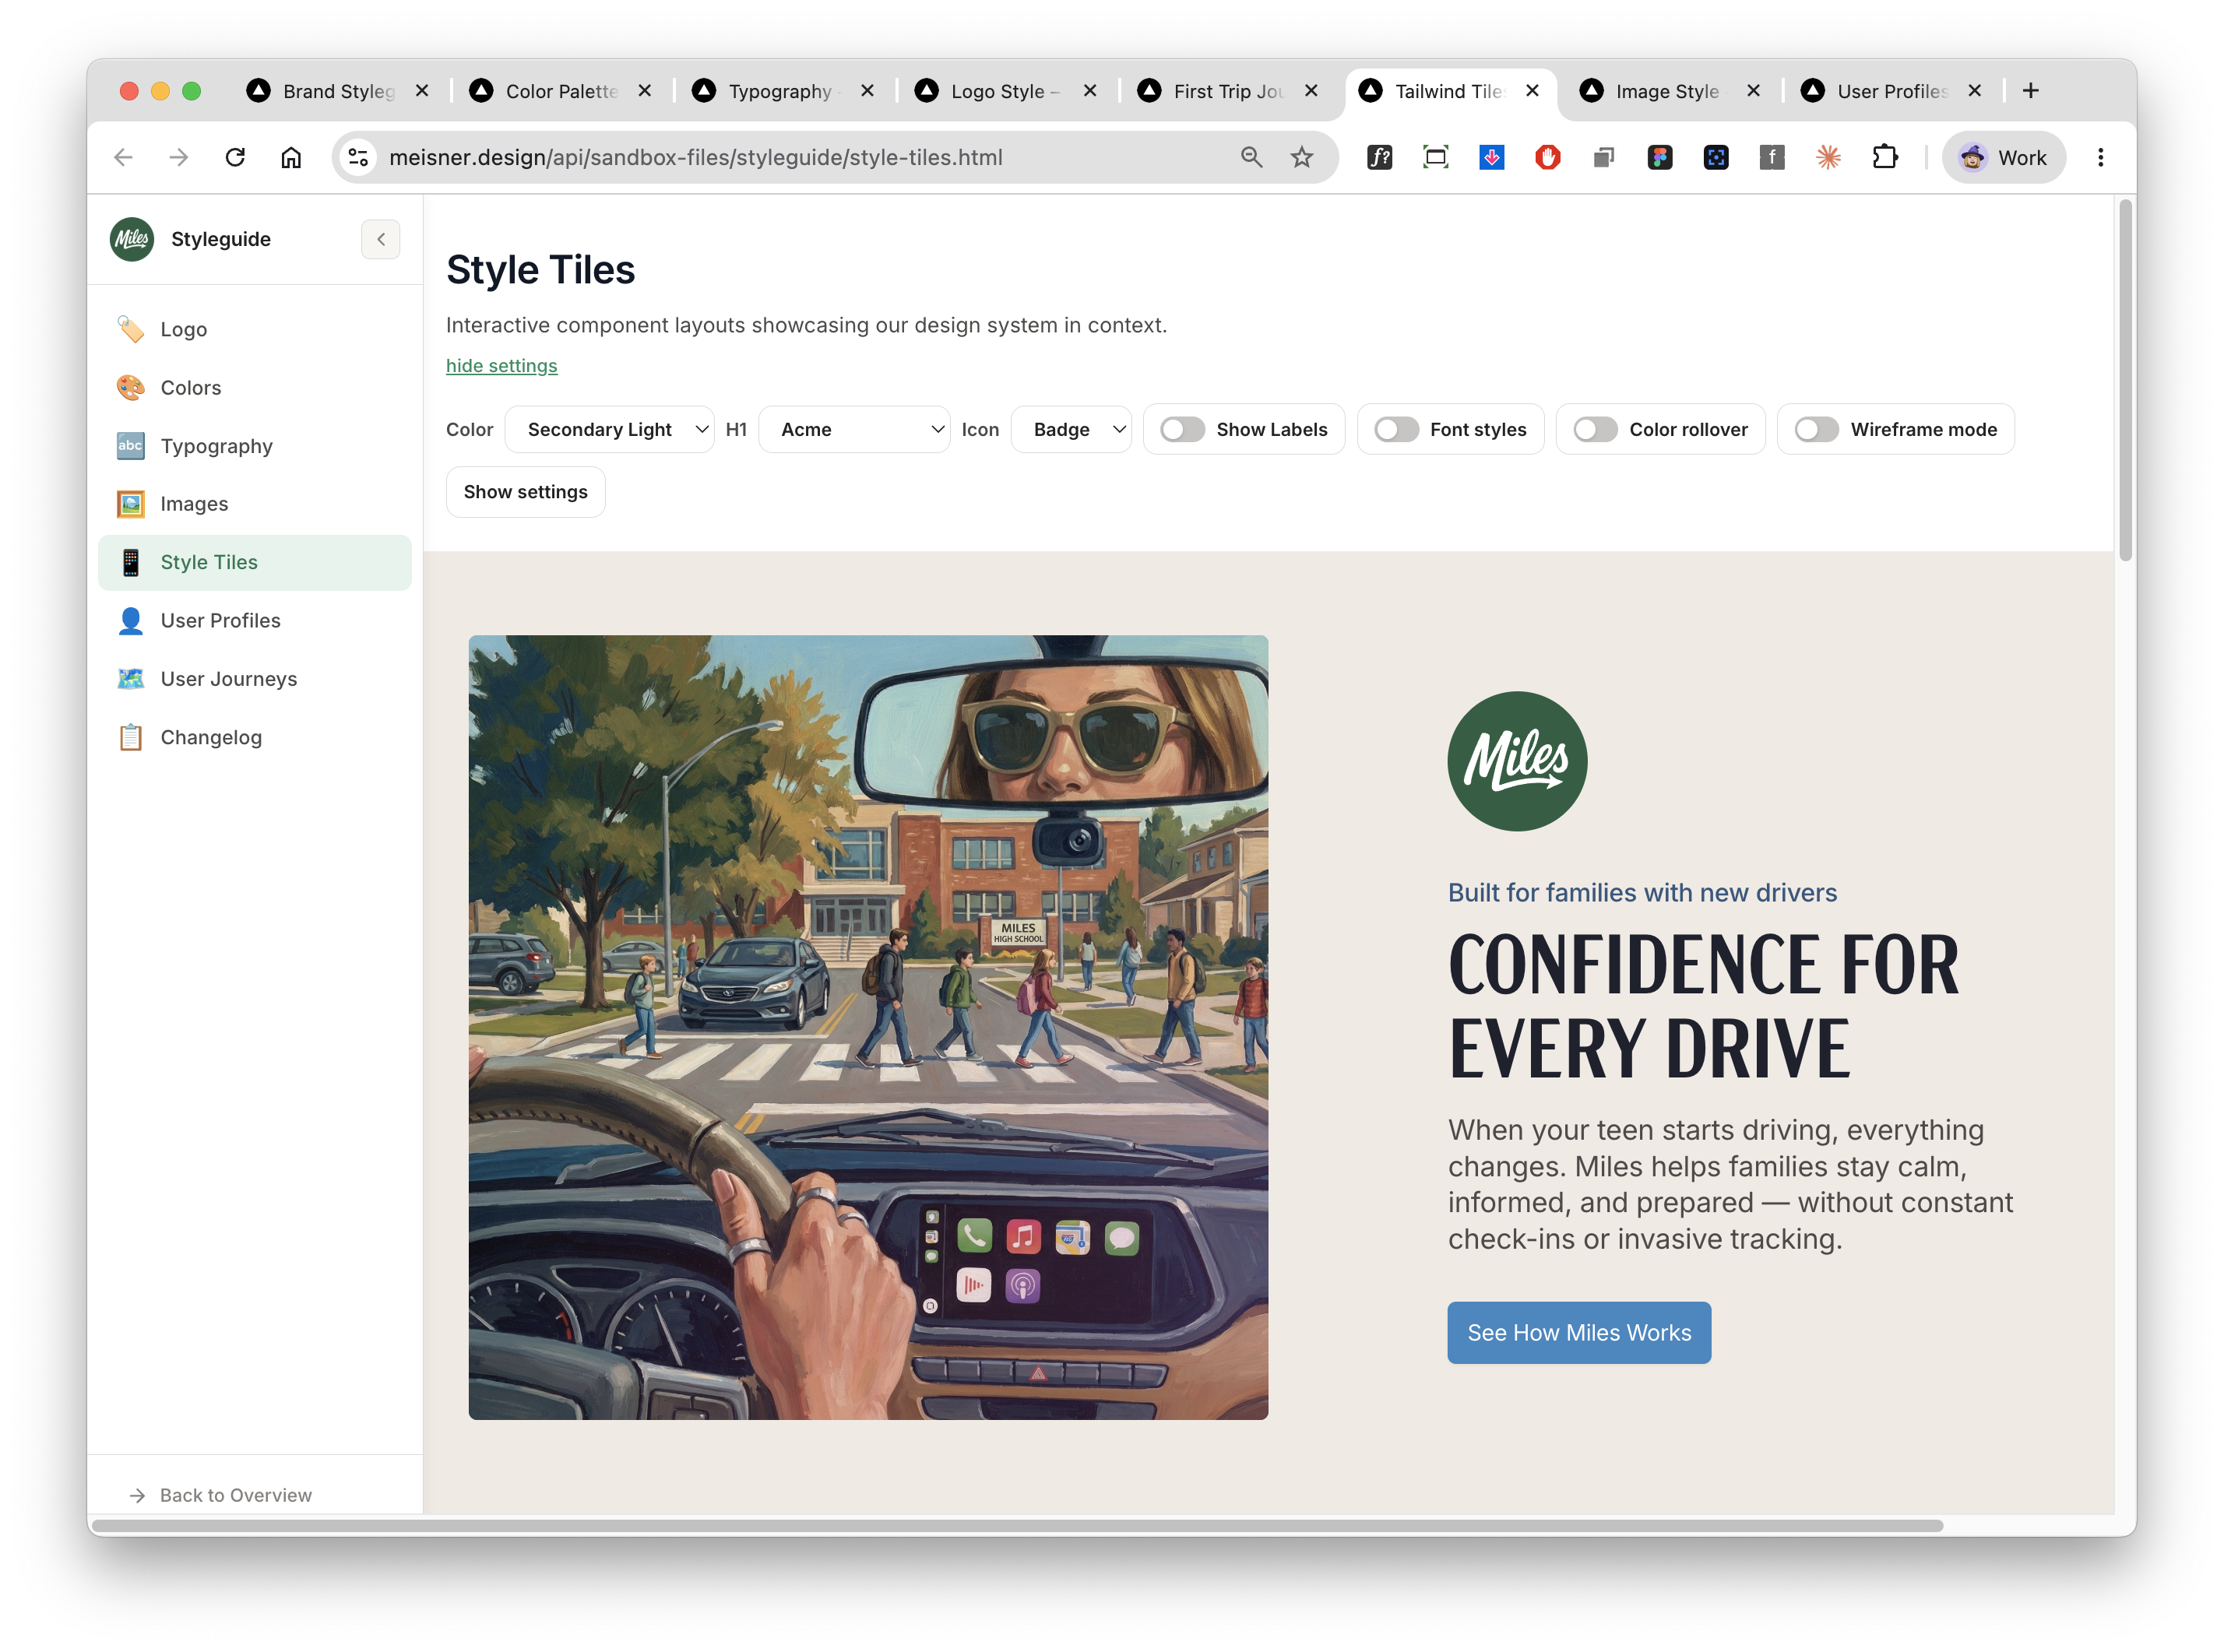
Task: Collapse the Styleguide sidebar
Action: (x=381, y=239)
